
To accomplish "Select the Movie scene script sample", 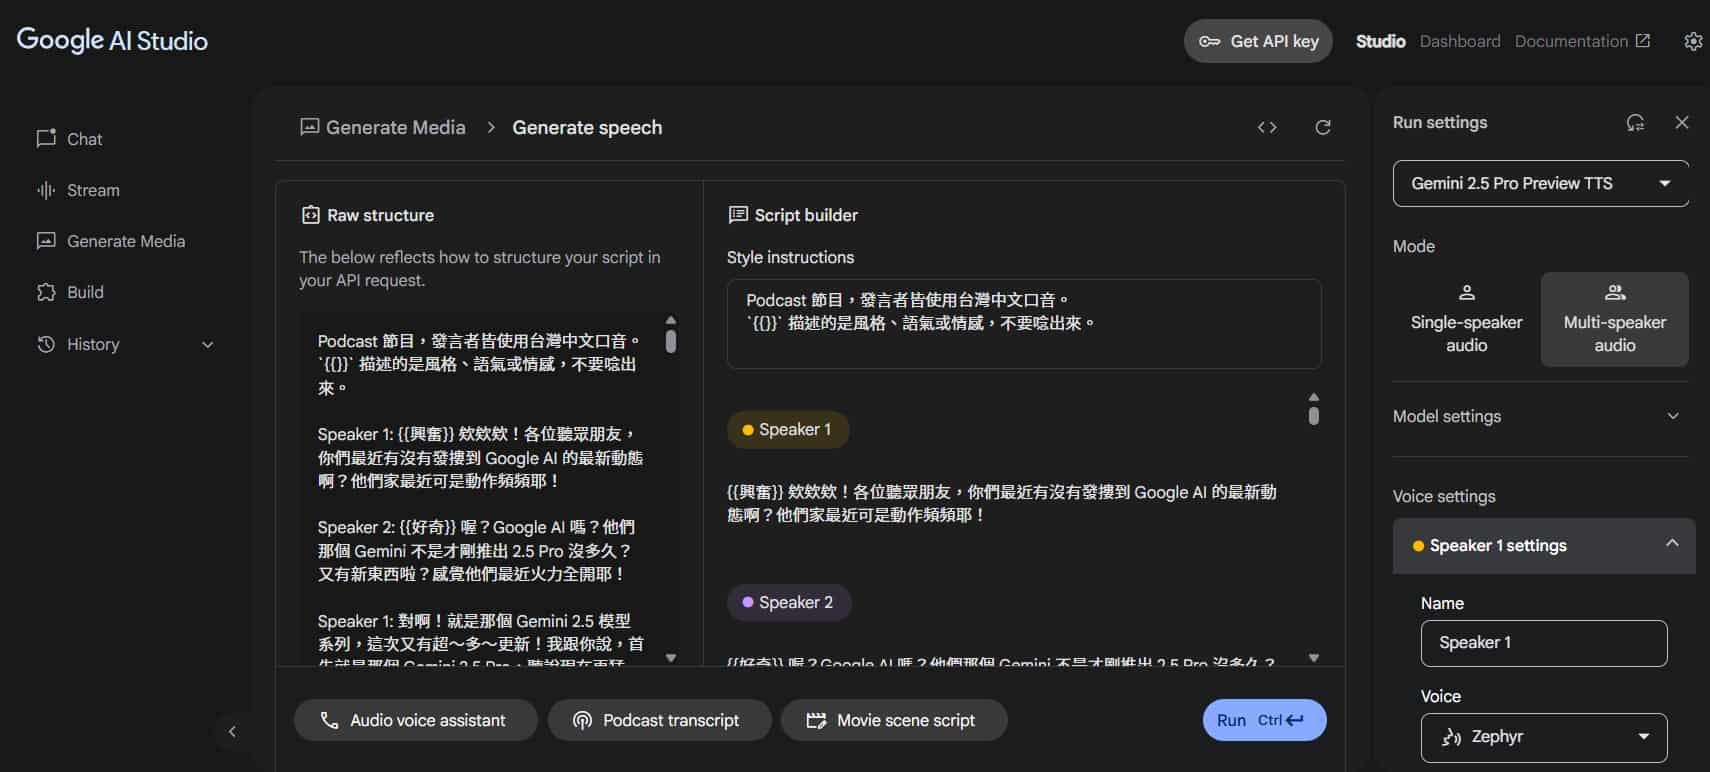I will coord(894,720).
